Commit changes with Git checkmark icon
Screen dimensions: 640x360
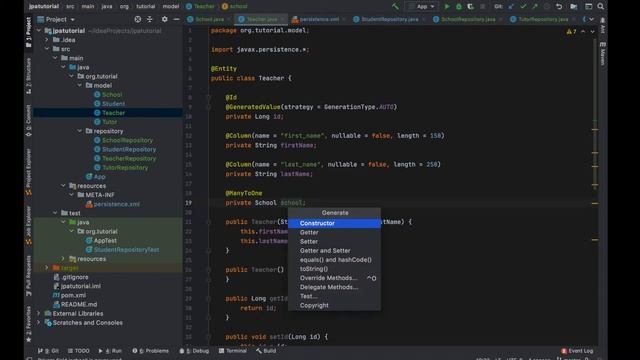[523, 7]
